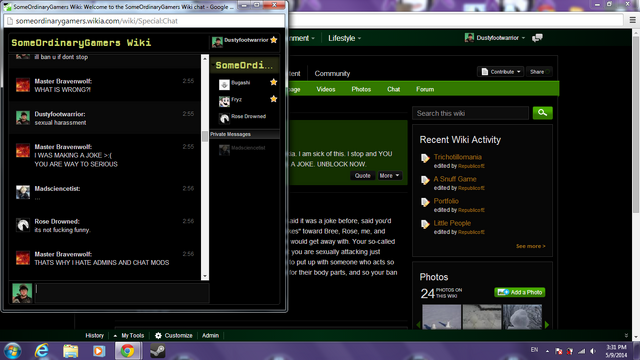Click the Quote button

pyautogui.click(x=362, y=176)
